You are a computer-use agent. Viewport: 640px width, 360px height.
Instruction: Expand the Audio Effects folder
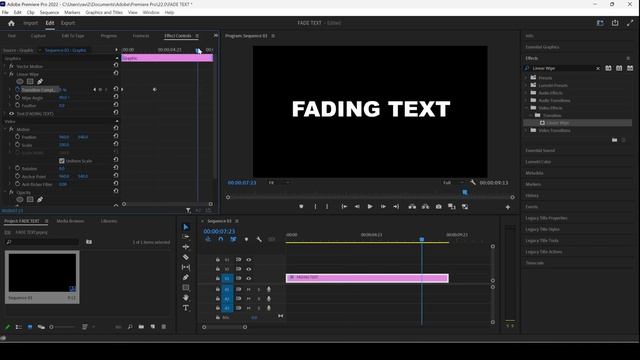click(x=526, y=93)
